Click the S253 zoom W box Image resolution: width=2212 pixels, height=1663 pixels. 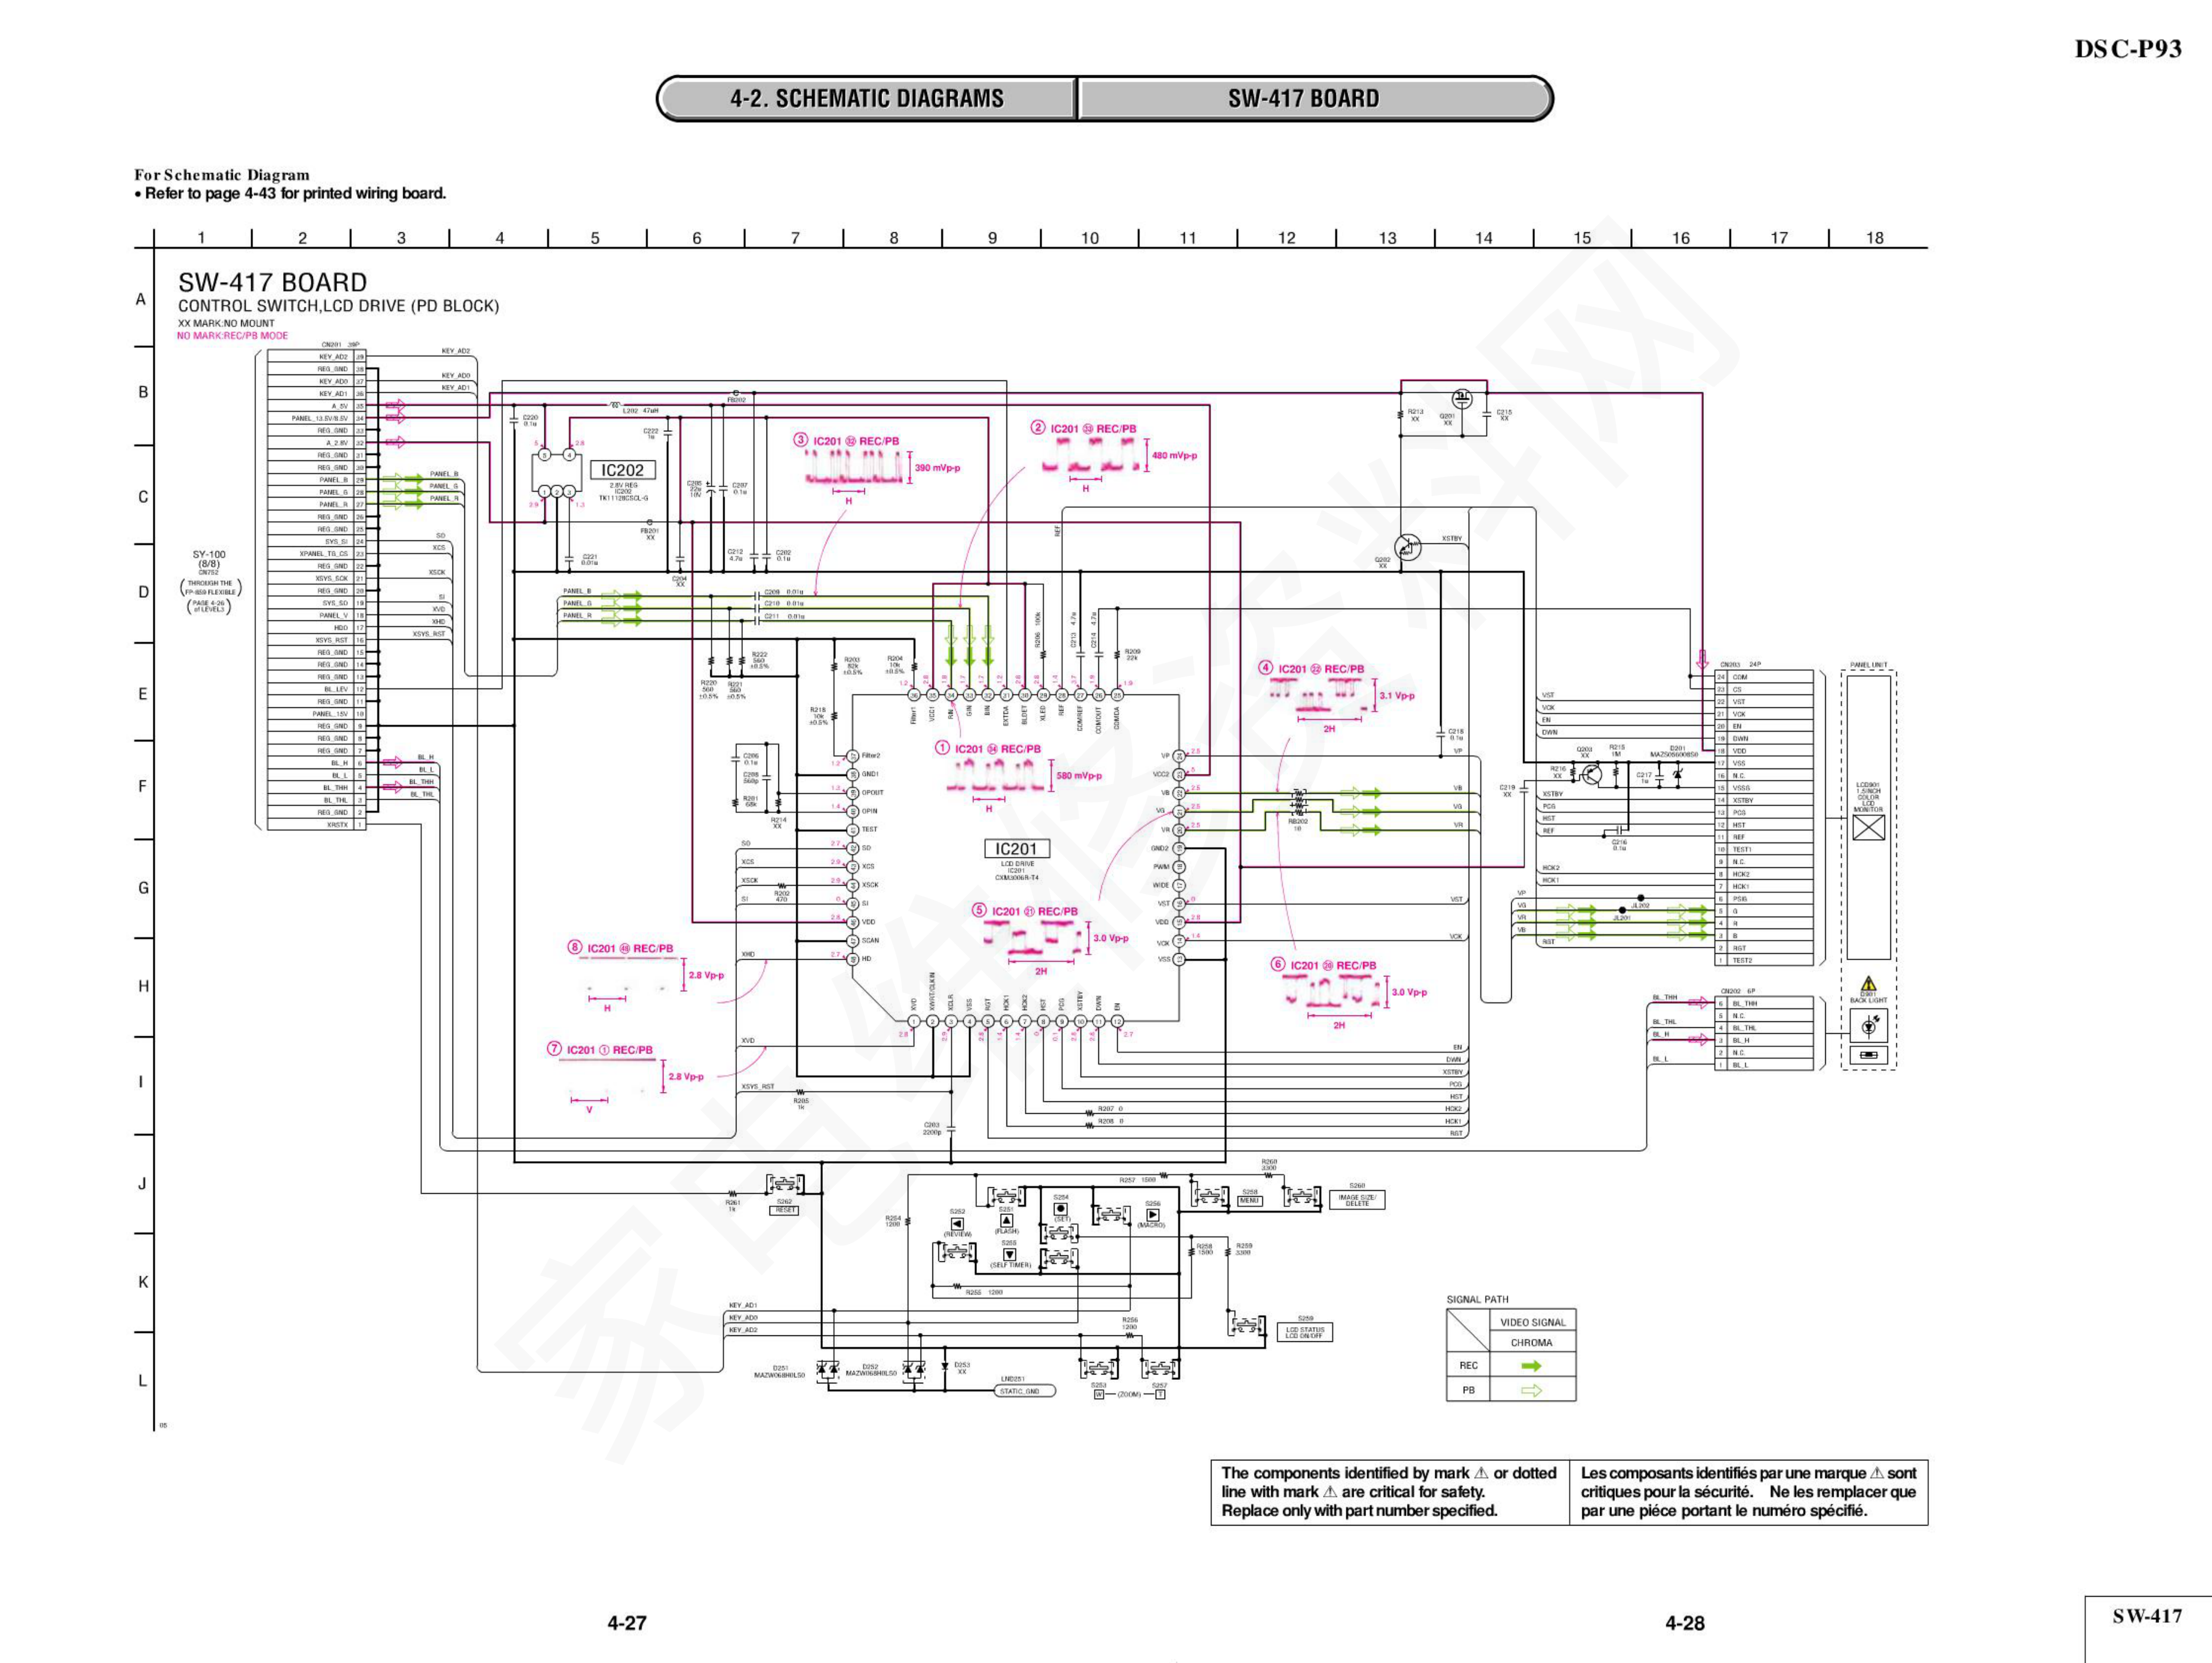[x=1098, y=1394]
